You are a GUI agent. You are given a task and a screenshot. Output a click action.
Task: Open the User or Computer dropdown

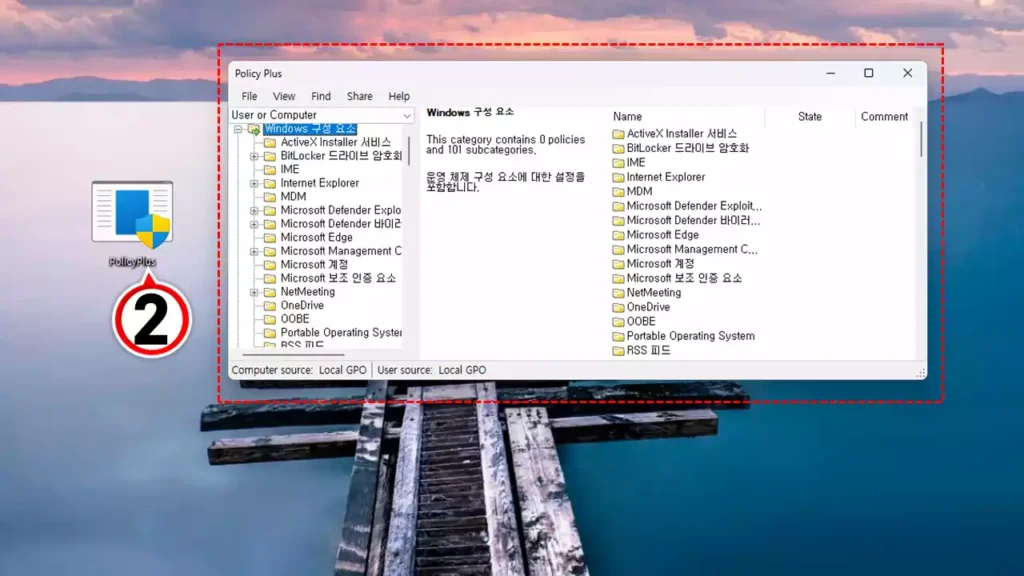[321, 115]
